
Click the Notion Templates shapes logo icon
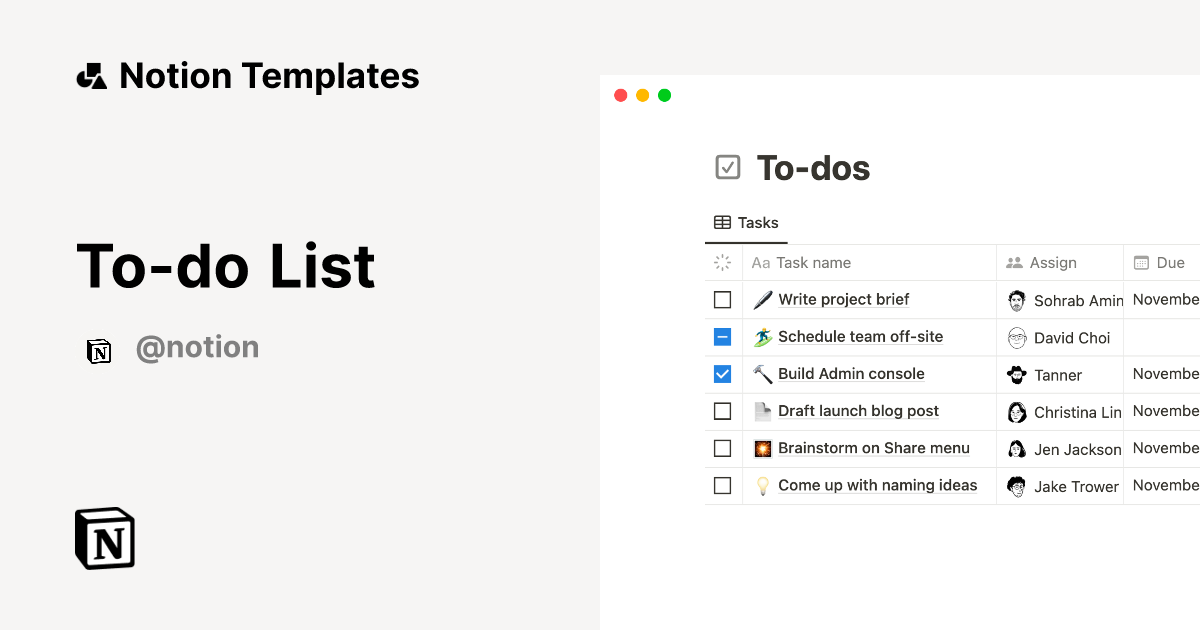click(92, 76)
